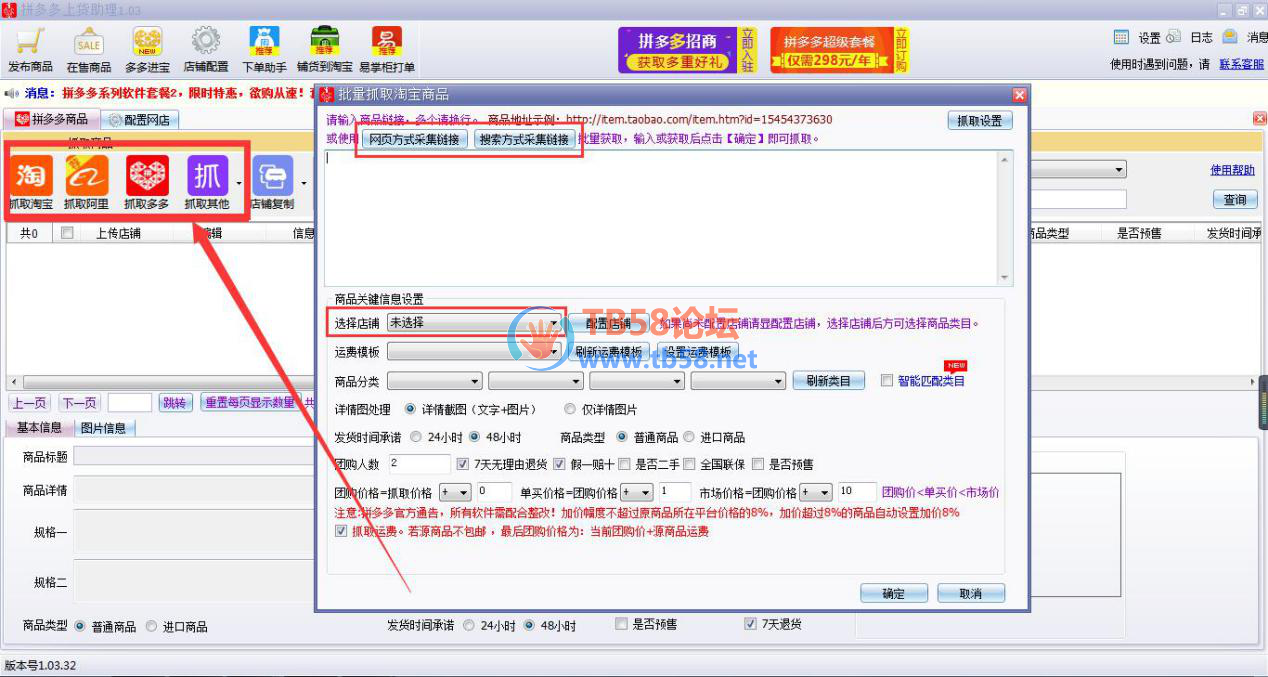The image size is (1268, 677).
Task: Open second 商品分类 dropdown
Action: (x=536, y=381)
